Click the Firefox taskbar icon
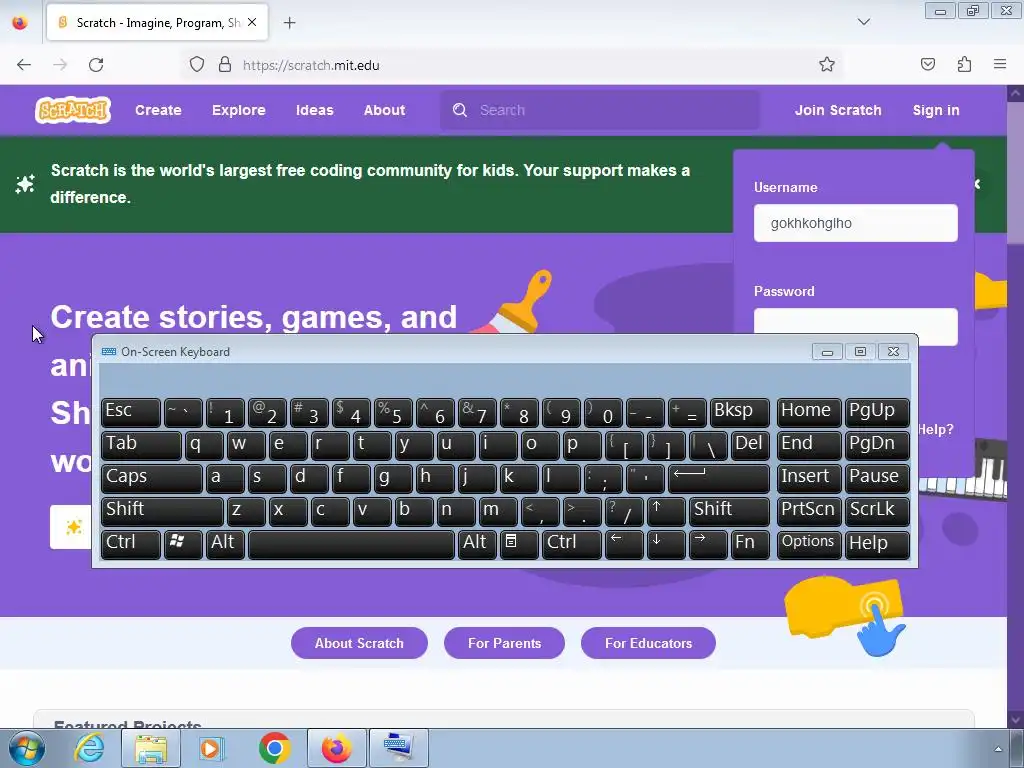1024x768 pixels. tap(336, 748)
